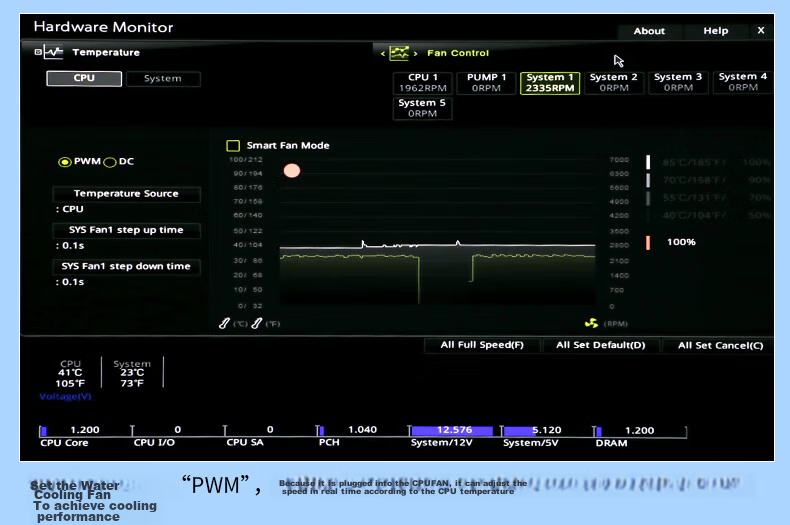Click All Set Default(D) button
790x525 pixels.
[601, 345]
